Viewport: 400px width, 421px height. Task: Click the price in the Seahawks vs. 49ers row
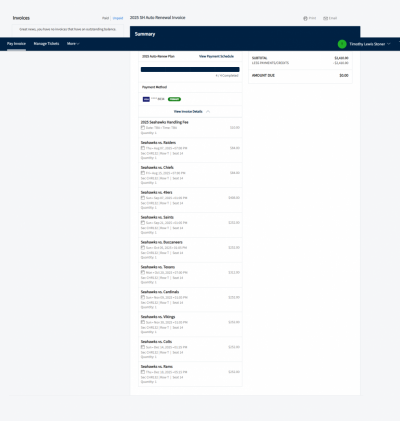(234, 198)
